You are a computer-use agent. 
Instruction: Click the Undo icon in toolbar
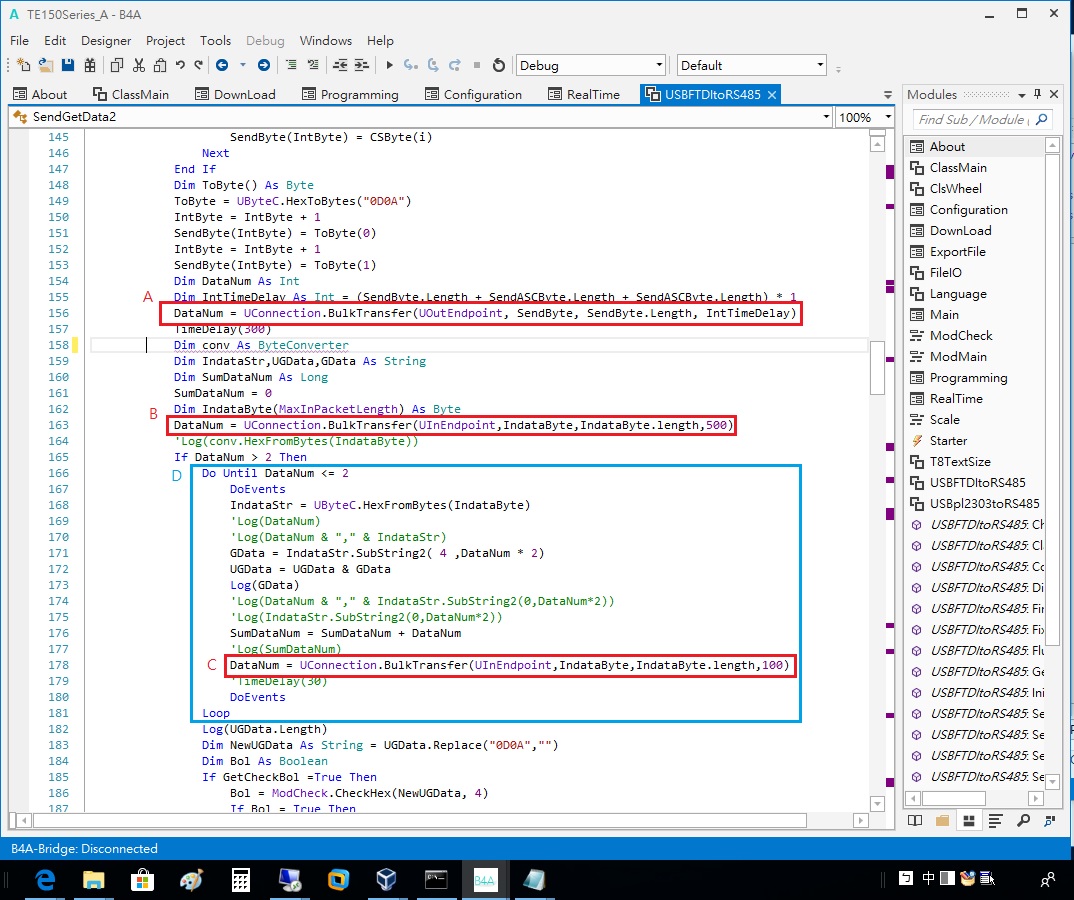[x=180, y=66]
